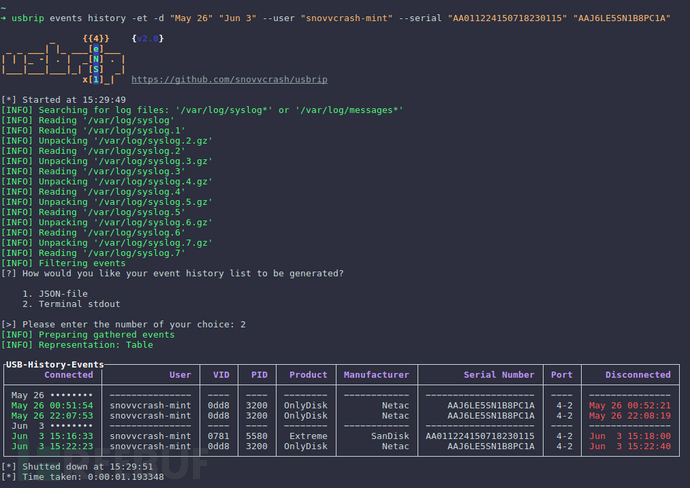The image size is (690, 488).
Task: Click the "VID" column header
Action: [220, 375]
